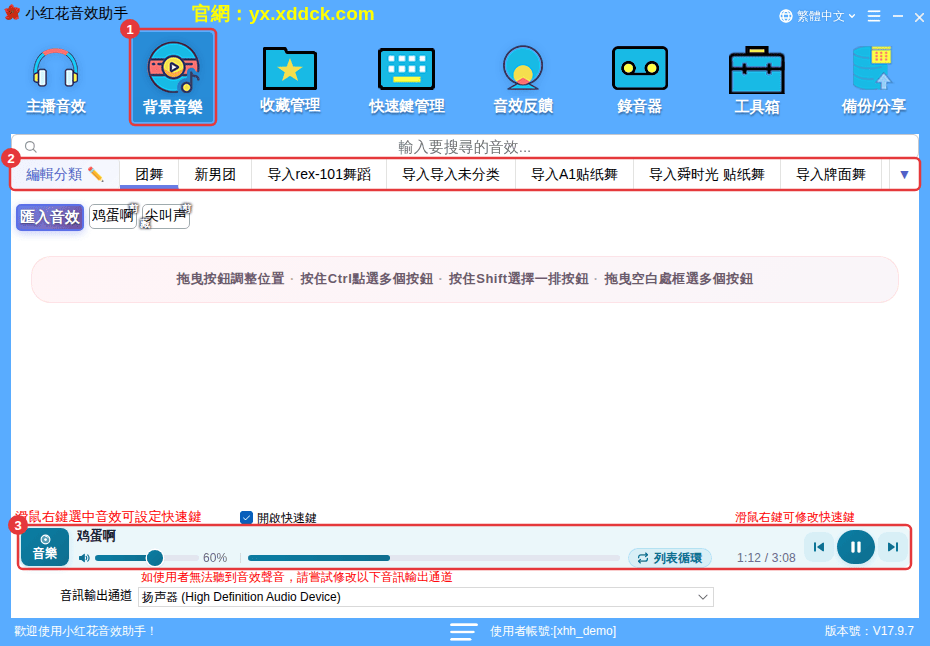
Task: Click the 版本號 V17.9.7 version text
Action: [869, 631]
